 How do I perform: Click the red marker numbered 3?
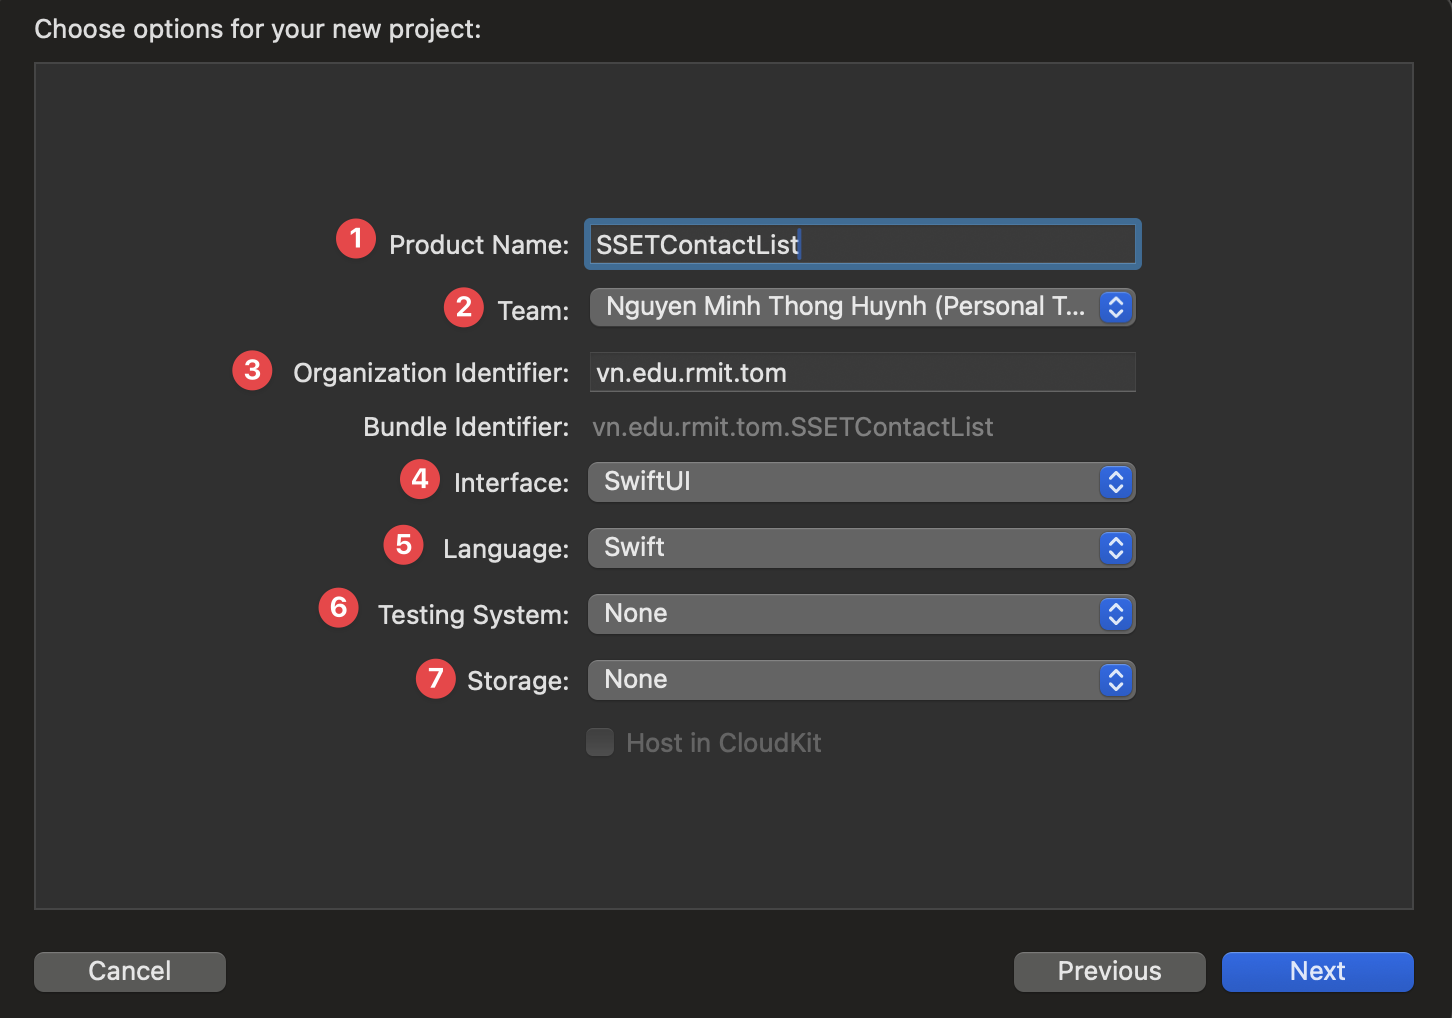252,370
